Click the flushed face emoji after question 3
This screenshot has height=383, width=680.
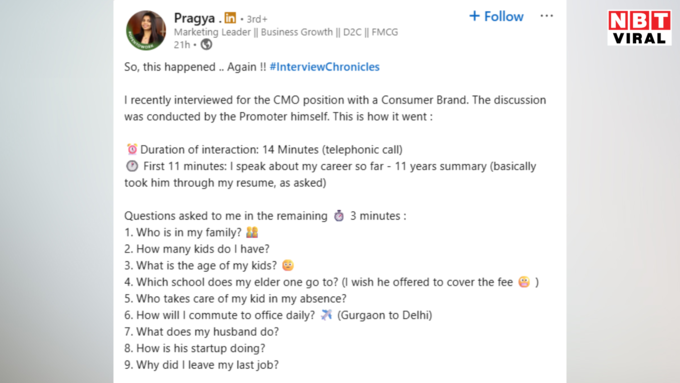coord(288,265)
